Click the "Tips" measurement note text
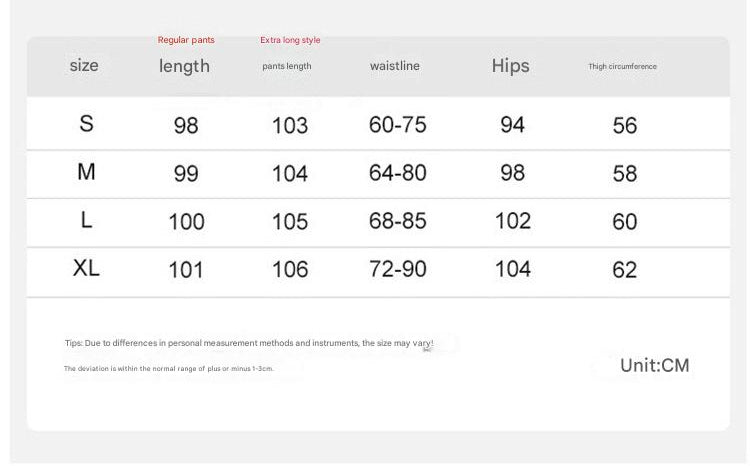The image size is (750, 466). [249, 343]
